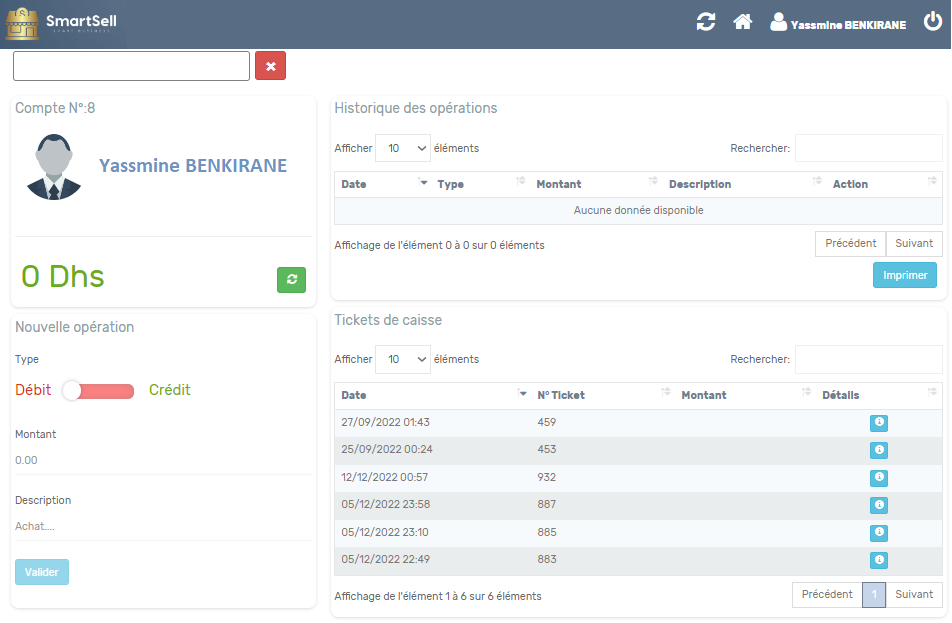Screen dimensions: 952x623
Task: Sort tickets by Montant column
Action: point(744,395)
